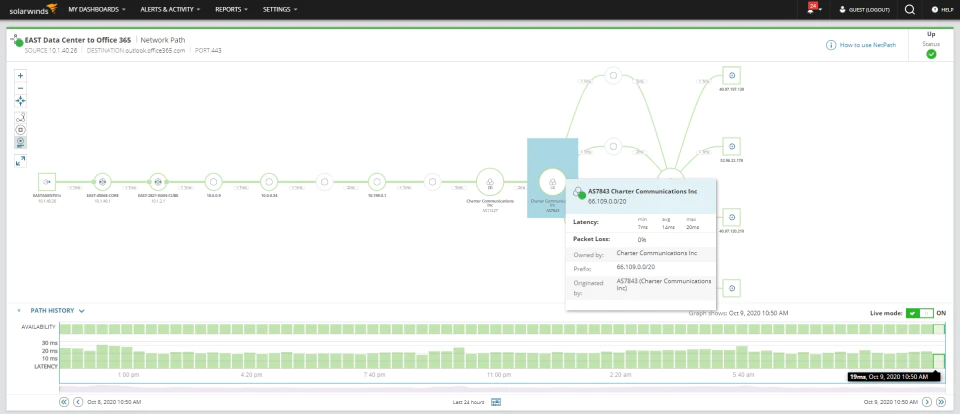Select the EASTAGENT01v source node icon
The image size is (960, 414).
47,182
